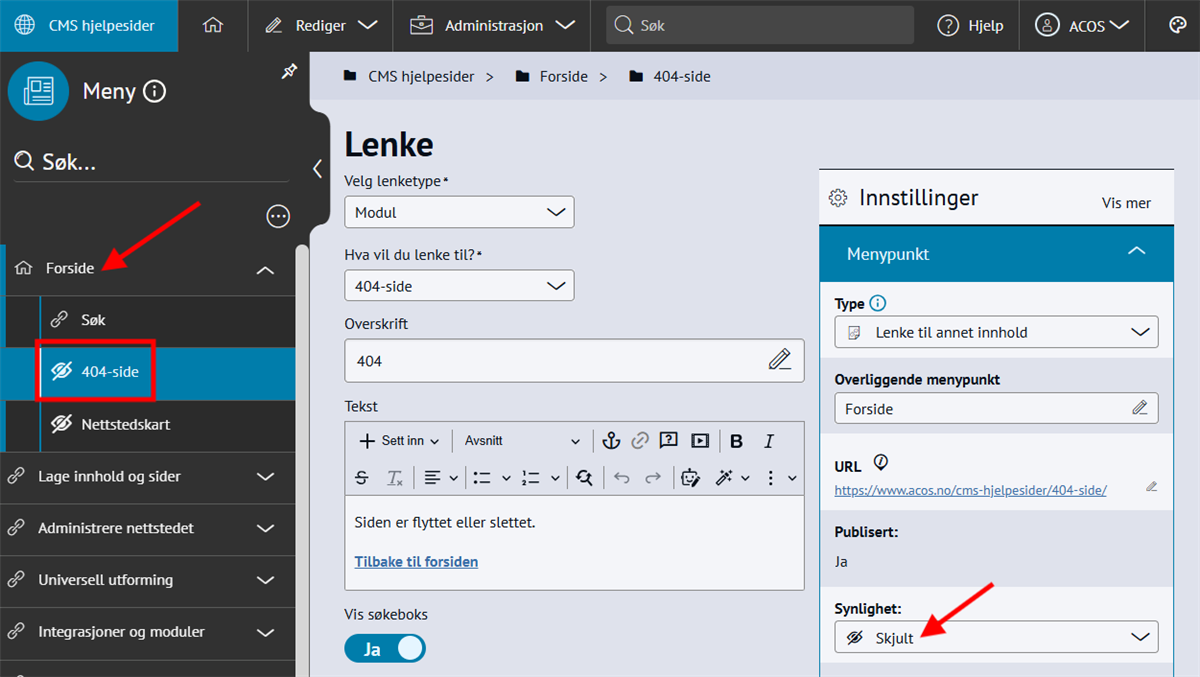Toggle the Vis søkeboks switch
The height and width of the screenshot is (677, 1200).
click(385, 649)
